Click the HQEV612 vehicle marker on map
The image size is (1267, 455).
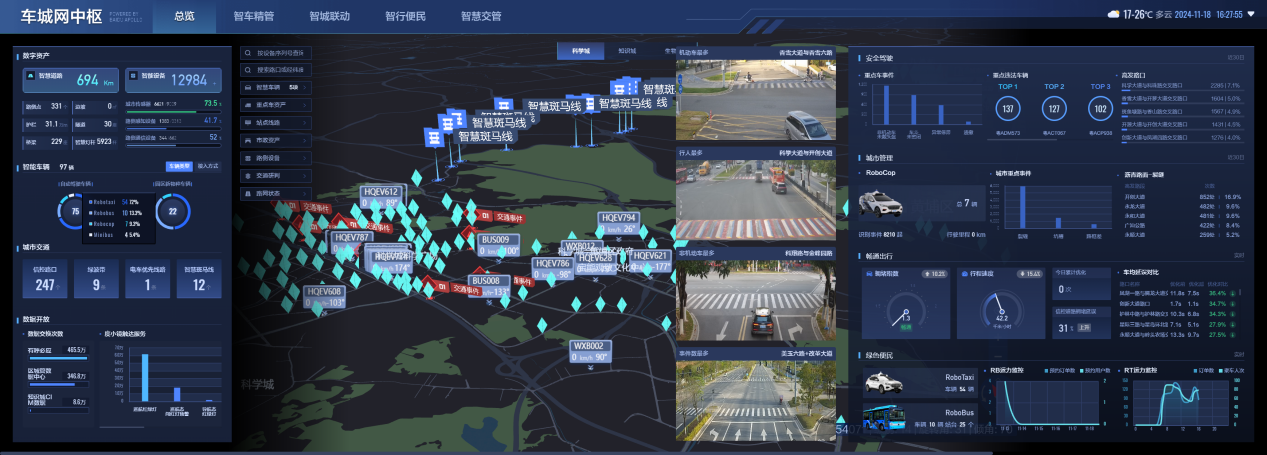click(380, 191)
